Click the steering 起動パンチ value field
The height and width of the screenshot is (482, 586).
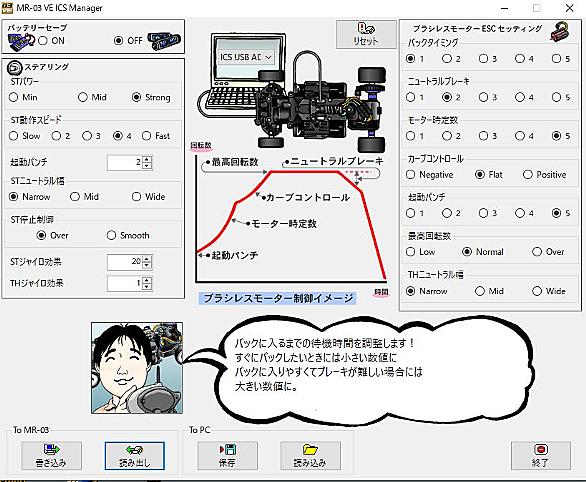pyautogui.click(x=125, y=162)
